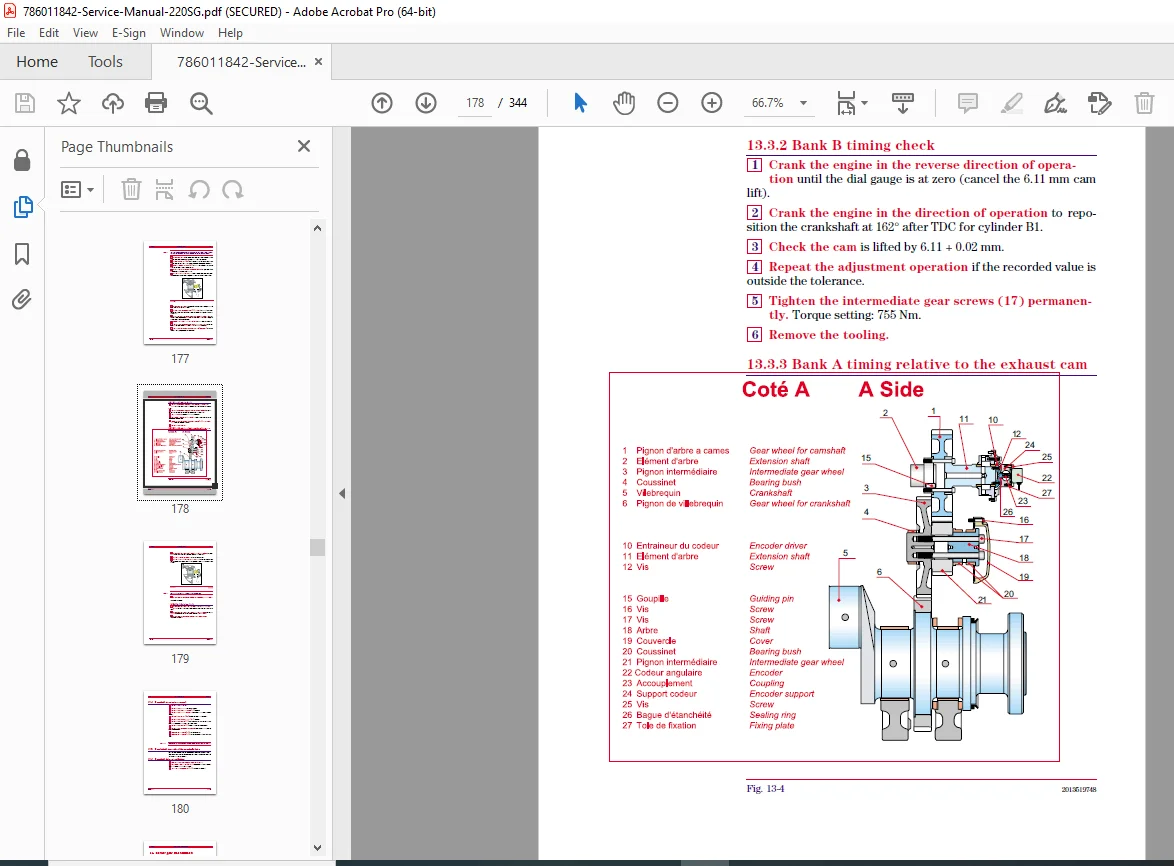Activate the selection arrow tool

(580, 103)
